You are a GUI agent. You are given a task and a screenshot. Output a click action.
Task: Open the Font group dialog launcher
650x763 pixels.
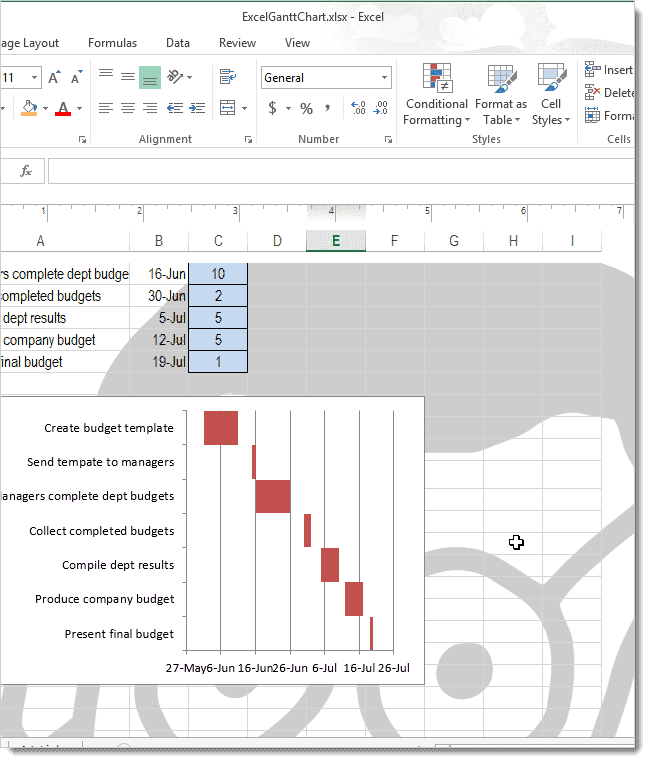pyautogui.click(x=82, y=140)
